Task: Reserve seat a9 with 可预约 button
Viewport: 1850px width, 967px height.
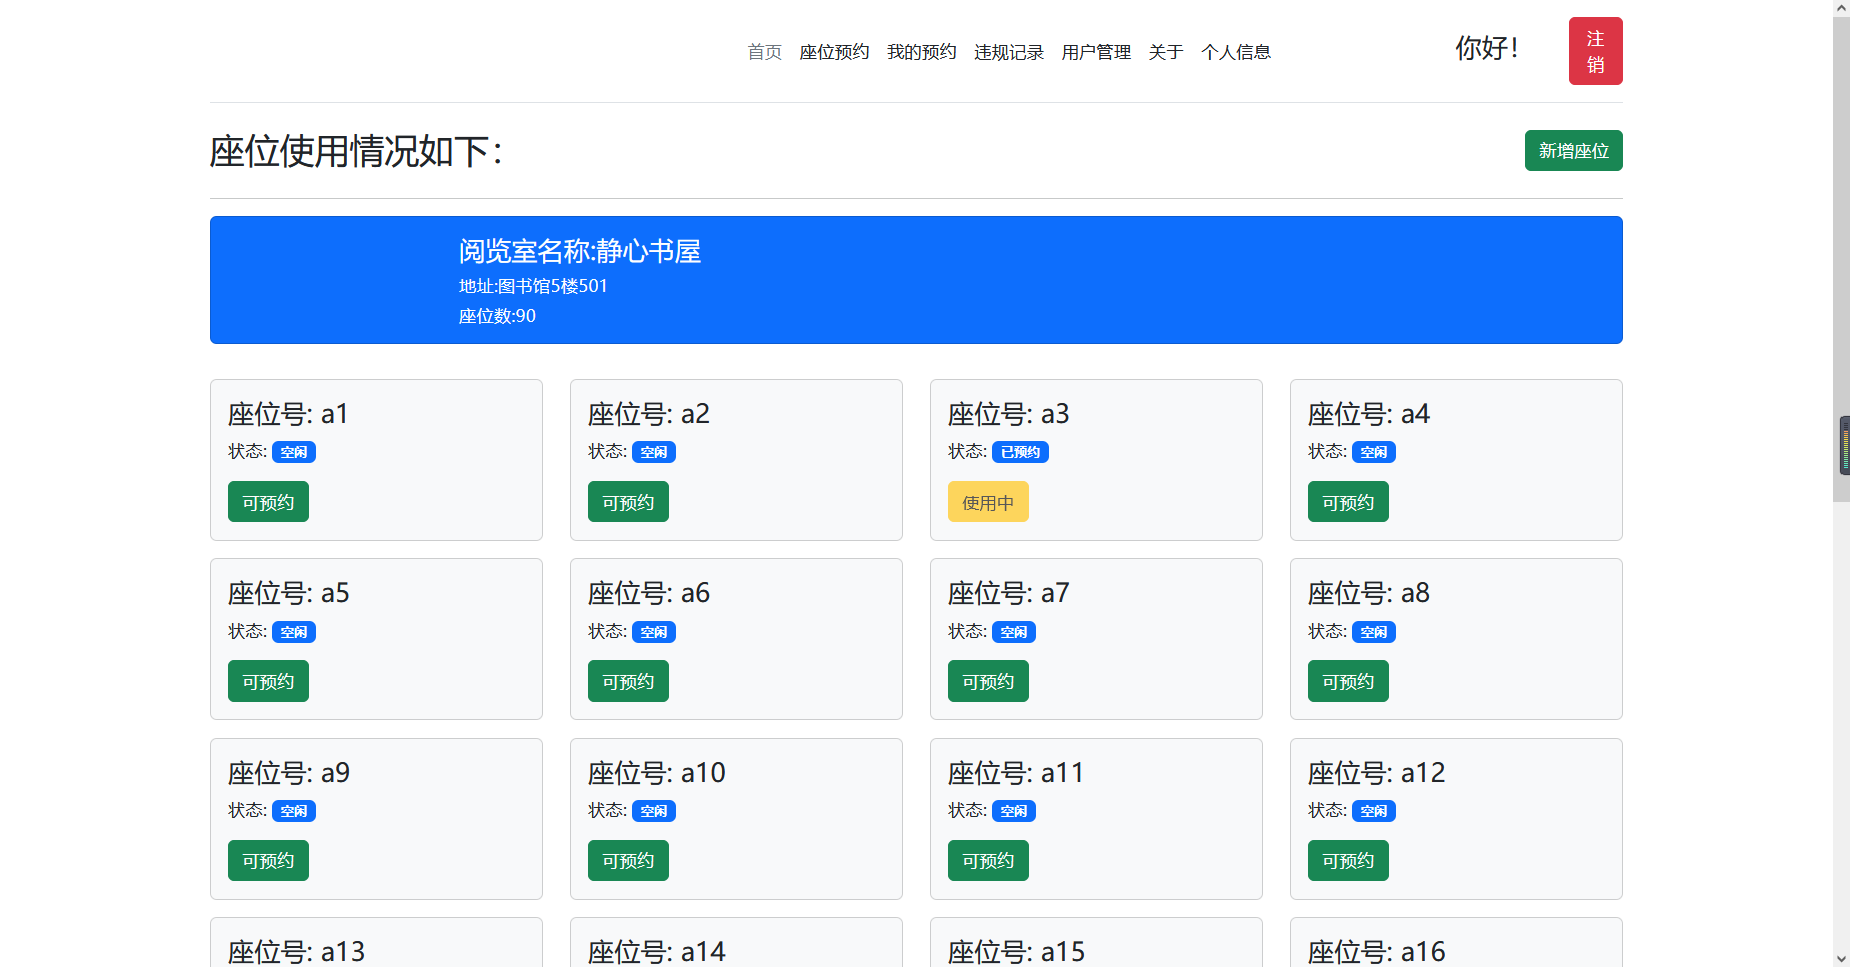Action: coord(268,860)
